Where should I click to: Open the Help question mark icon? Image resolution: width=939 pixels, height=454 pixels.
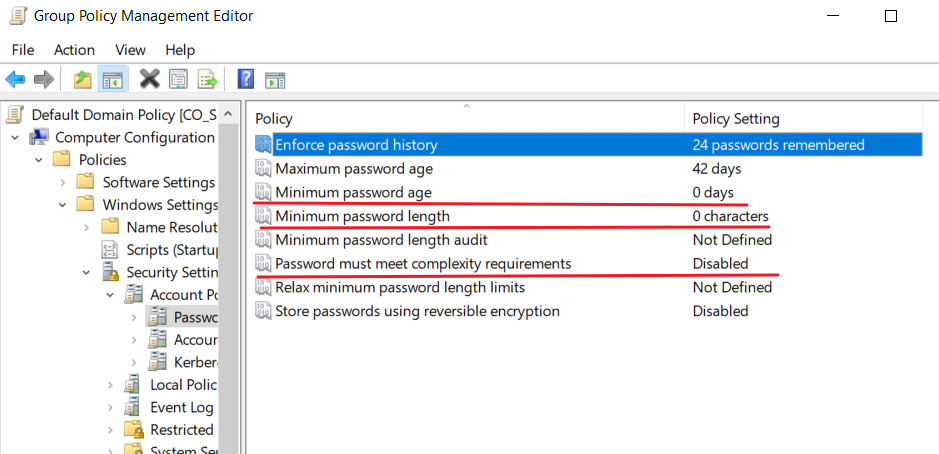tap(246, 79)
